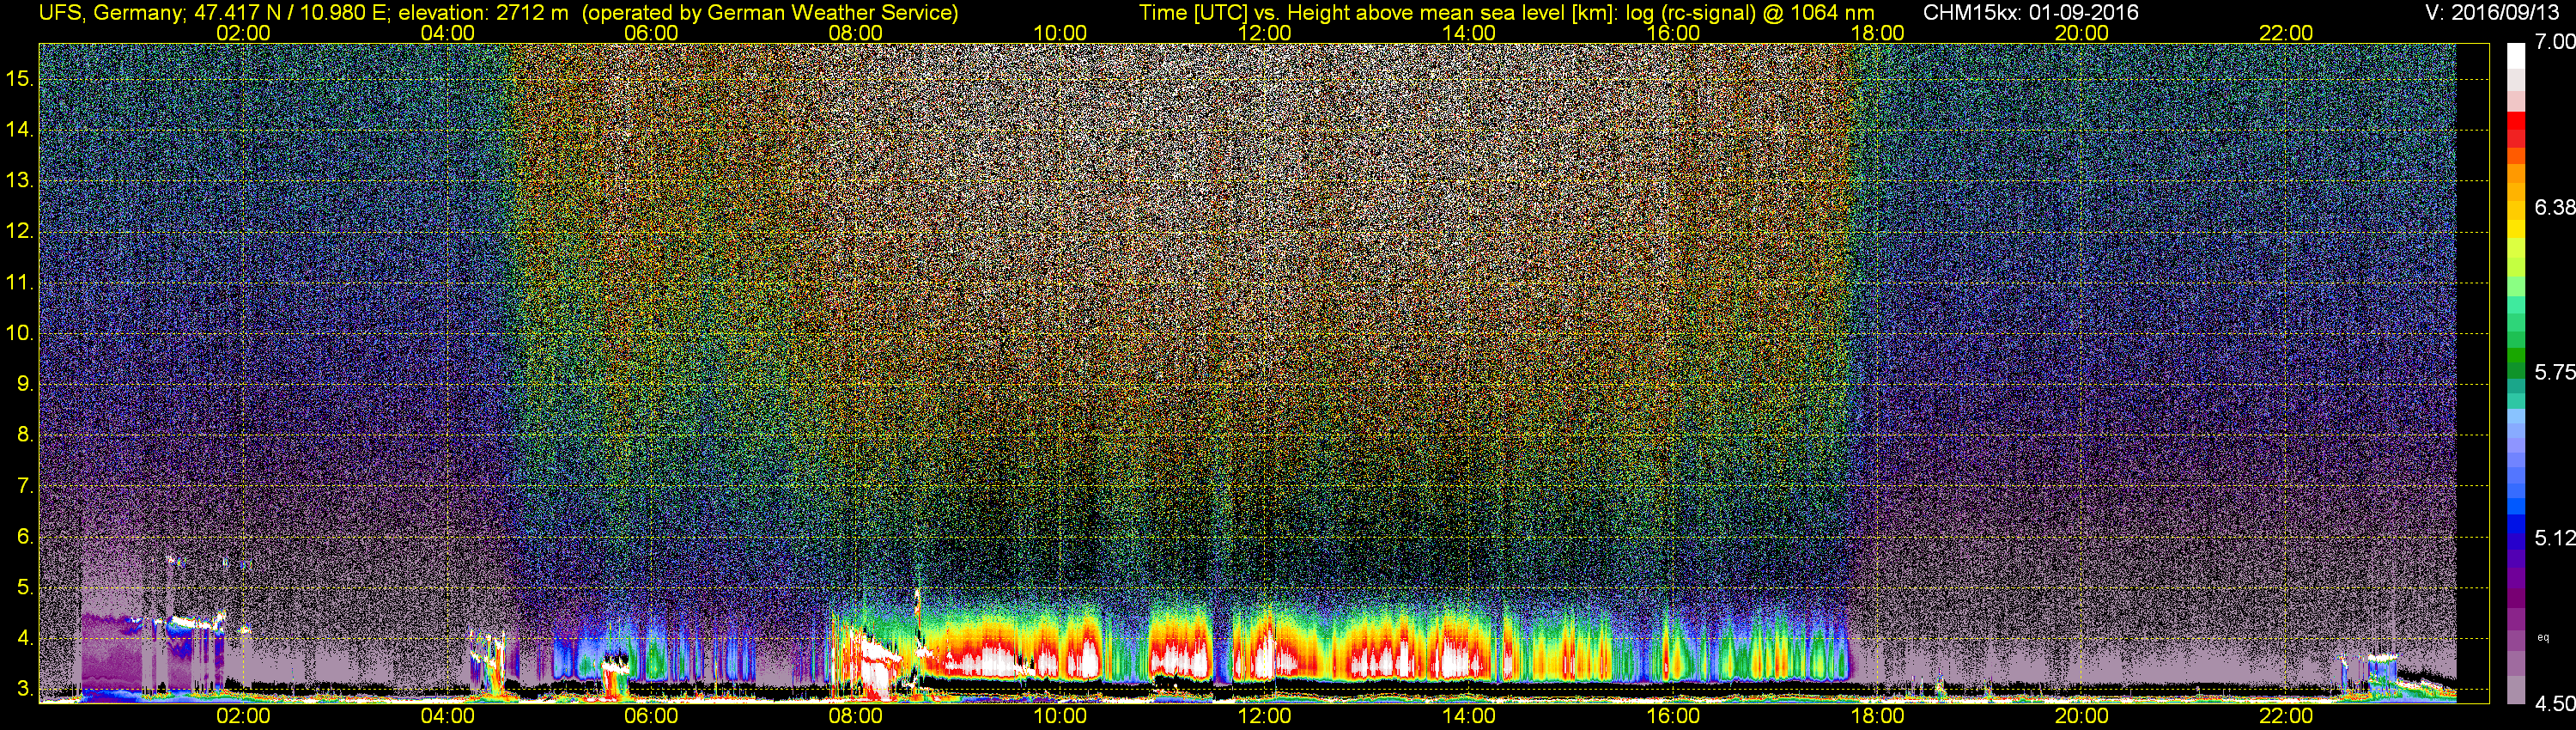2576x730 pixels.
Task: Click the 4.50 value on the color scale
Action: click(2554, 704)
